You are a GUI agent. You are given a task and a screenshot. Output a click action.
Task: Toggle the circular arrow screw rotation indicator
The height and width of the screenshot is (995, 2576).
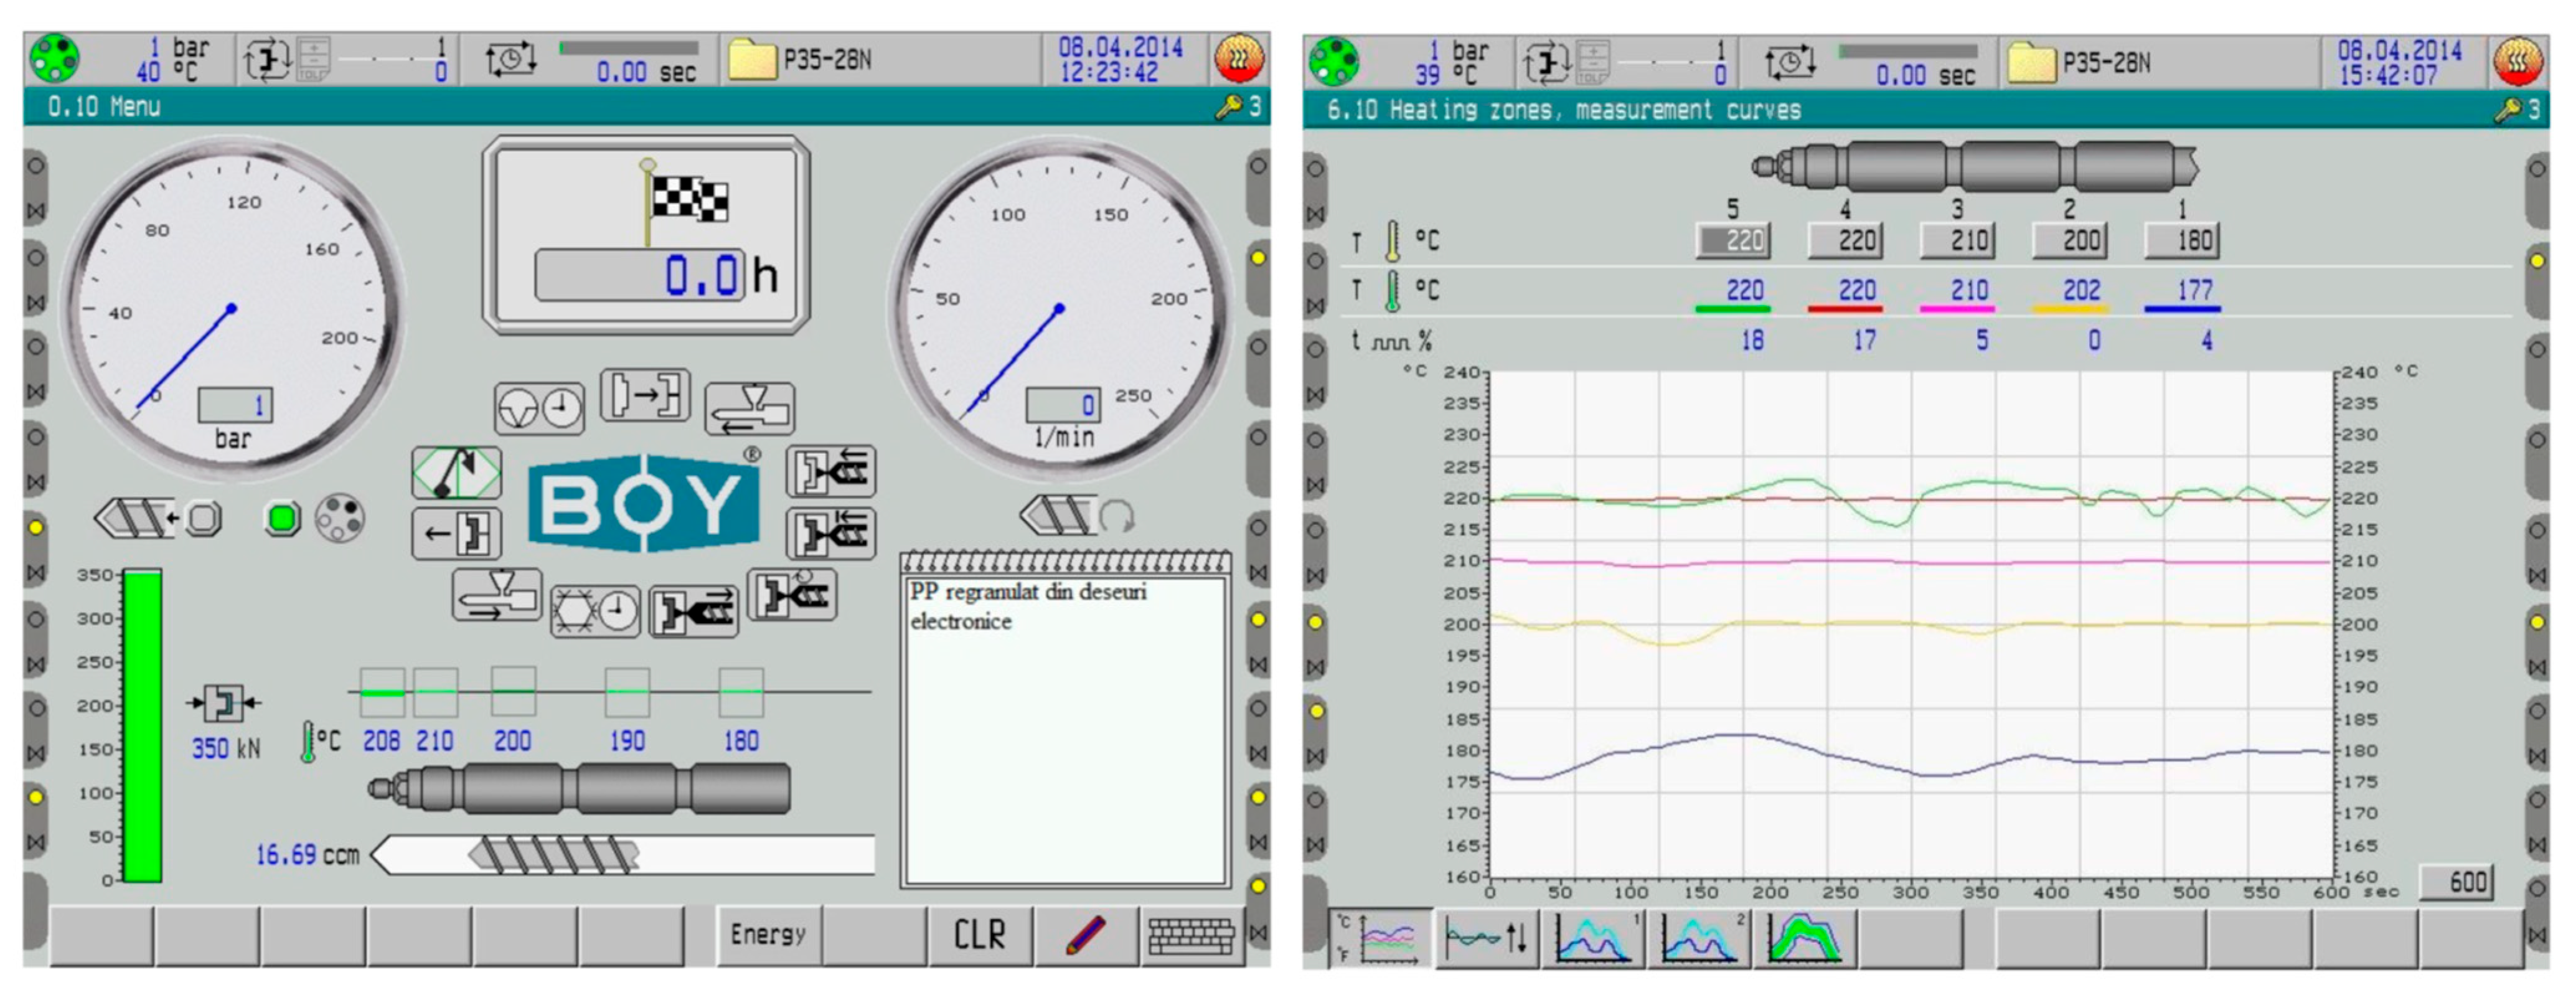[x=1116, y=517]
